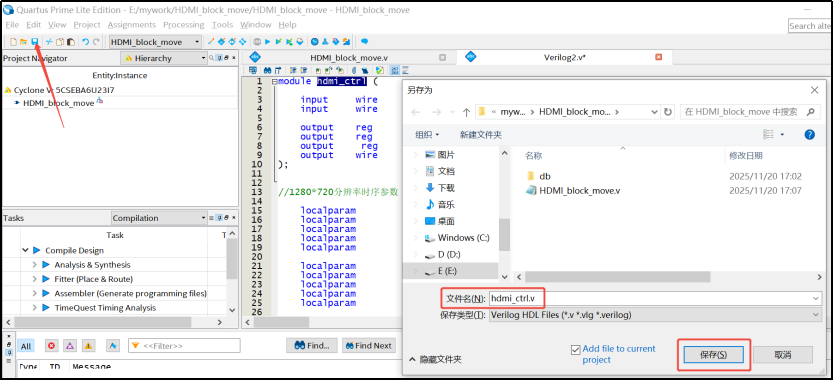Screen dimensions: 833x380
Task: Click the up-one-level arrow in the save dialog
Action: [466, 112]
